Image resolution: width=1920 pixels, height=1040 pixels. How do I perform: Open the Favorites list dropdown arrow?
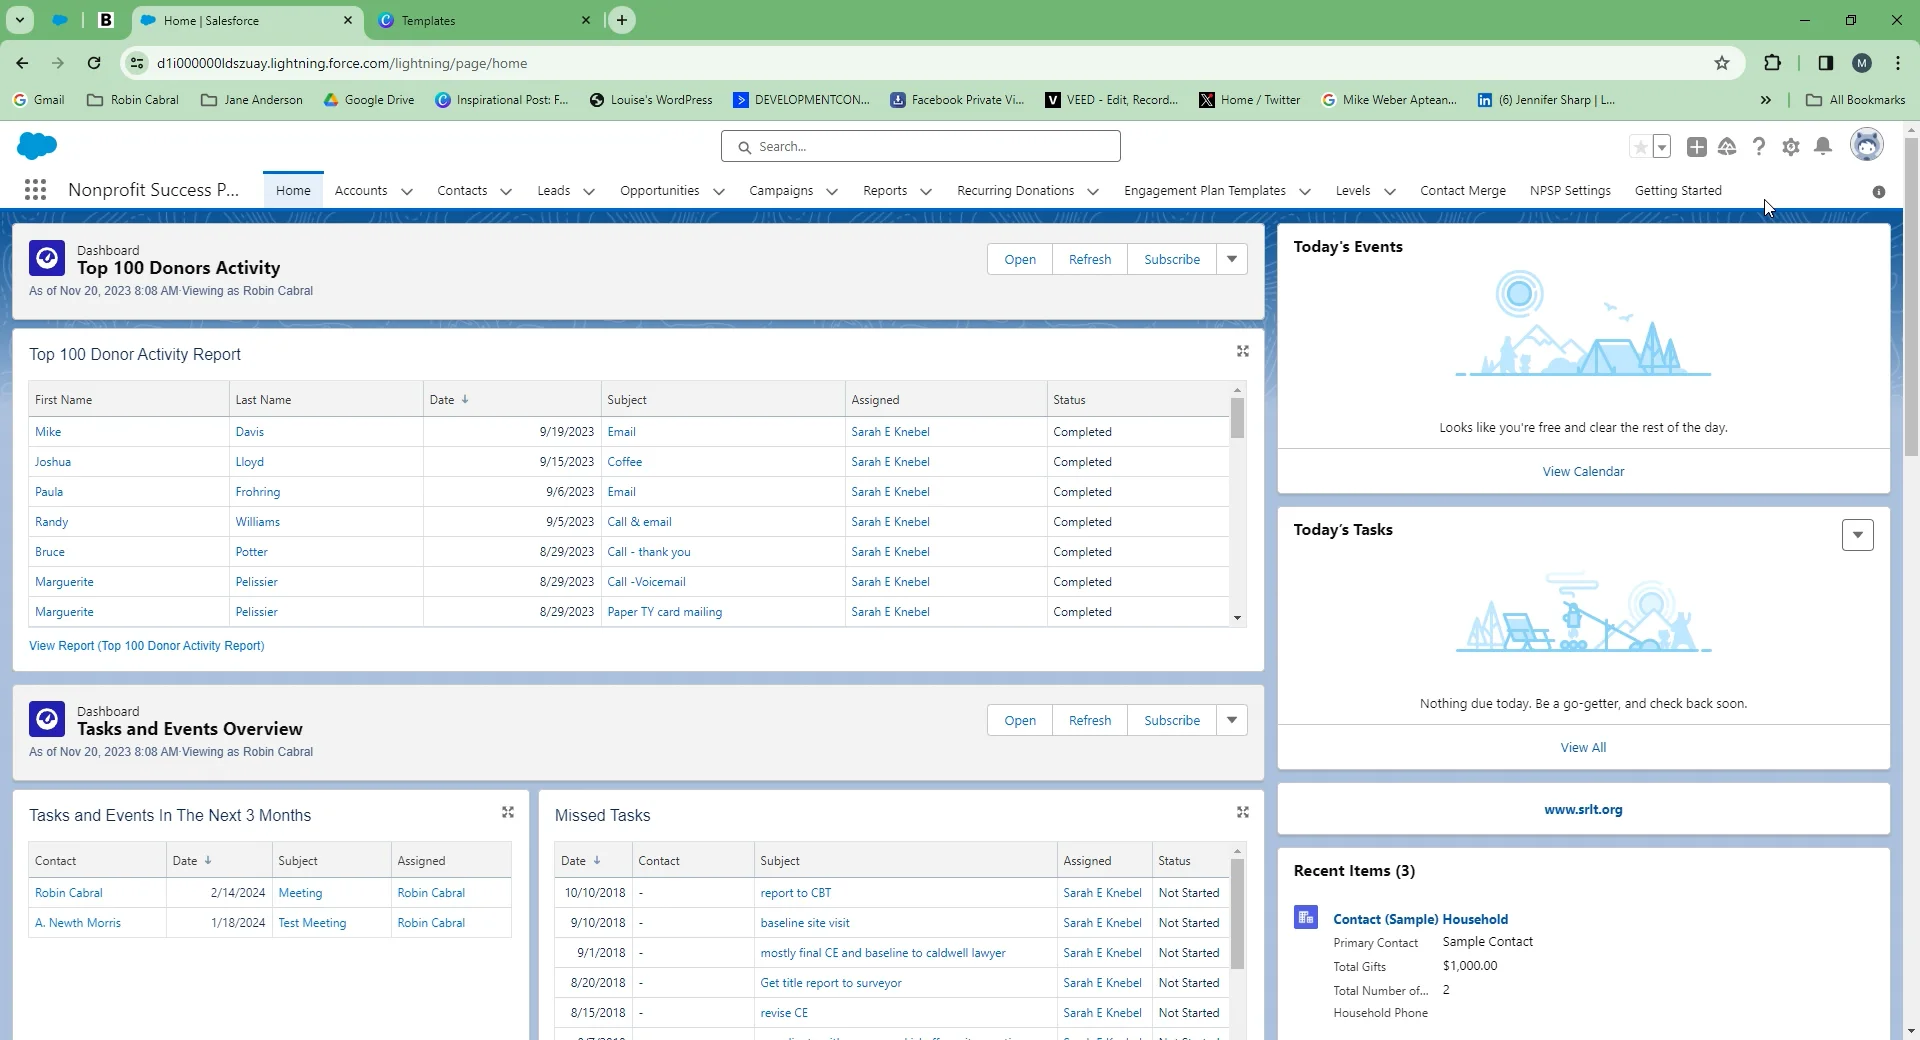[1662, 147]
